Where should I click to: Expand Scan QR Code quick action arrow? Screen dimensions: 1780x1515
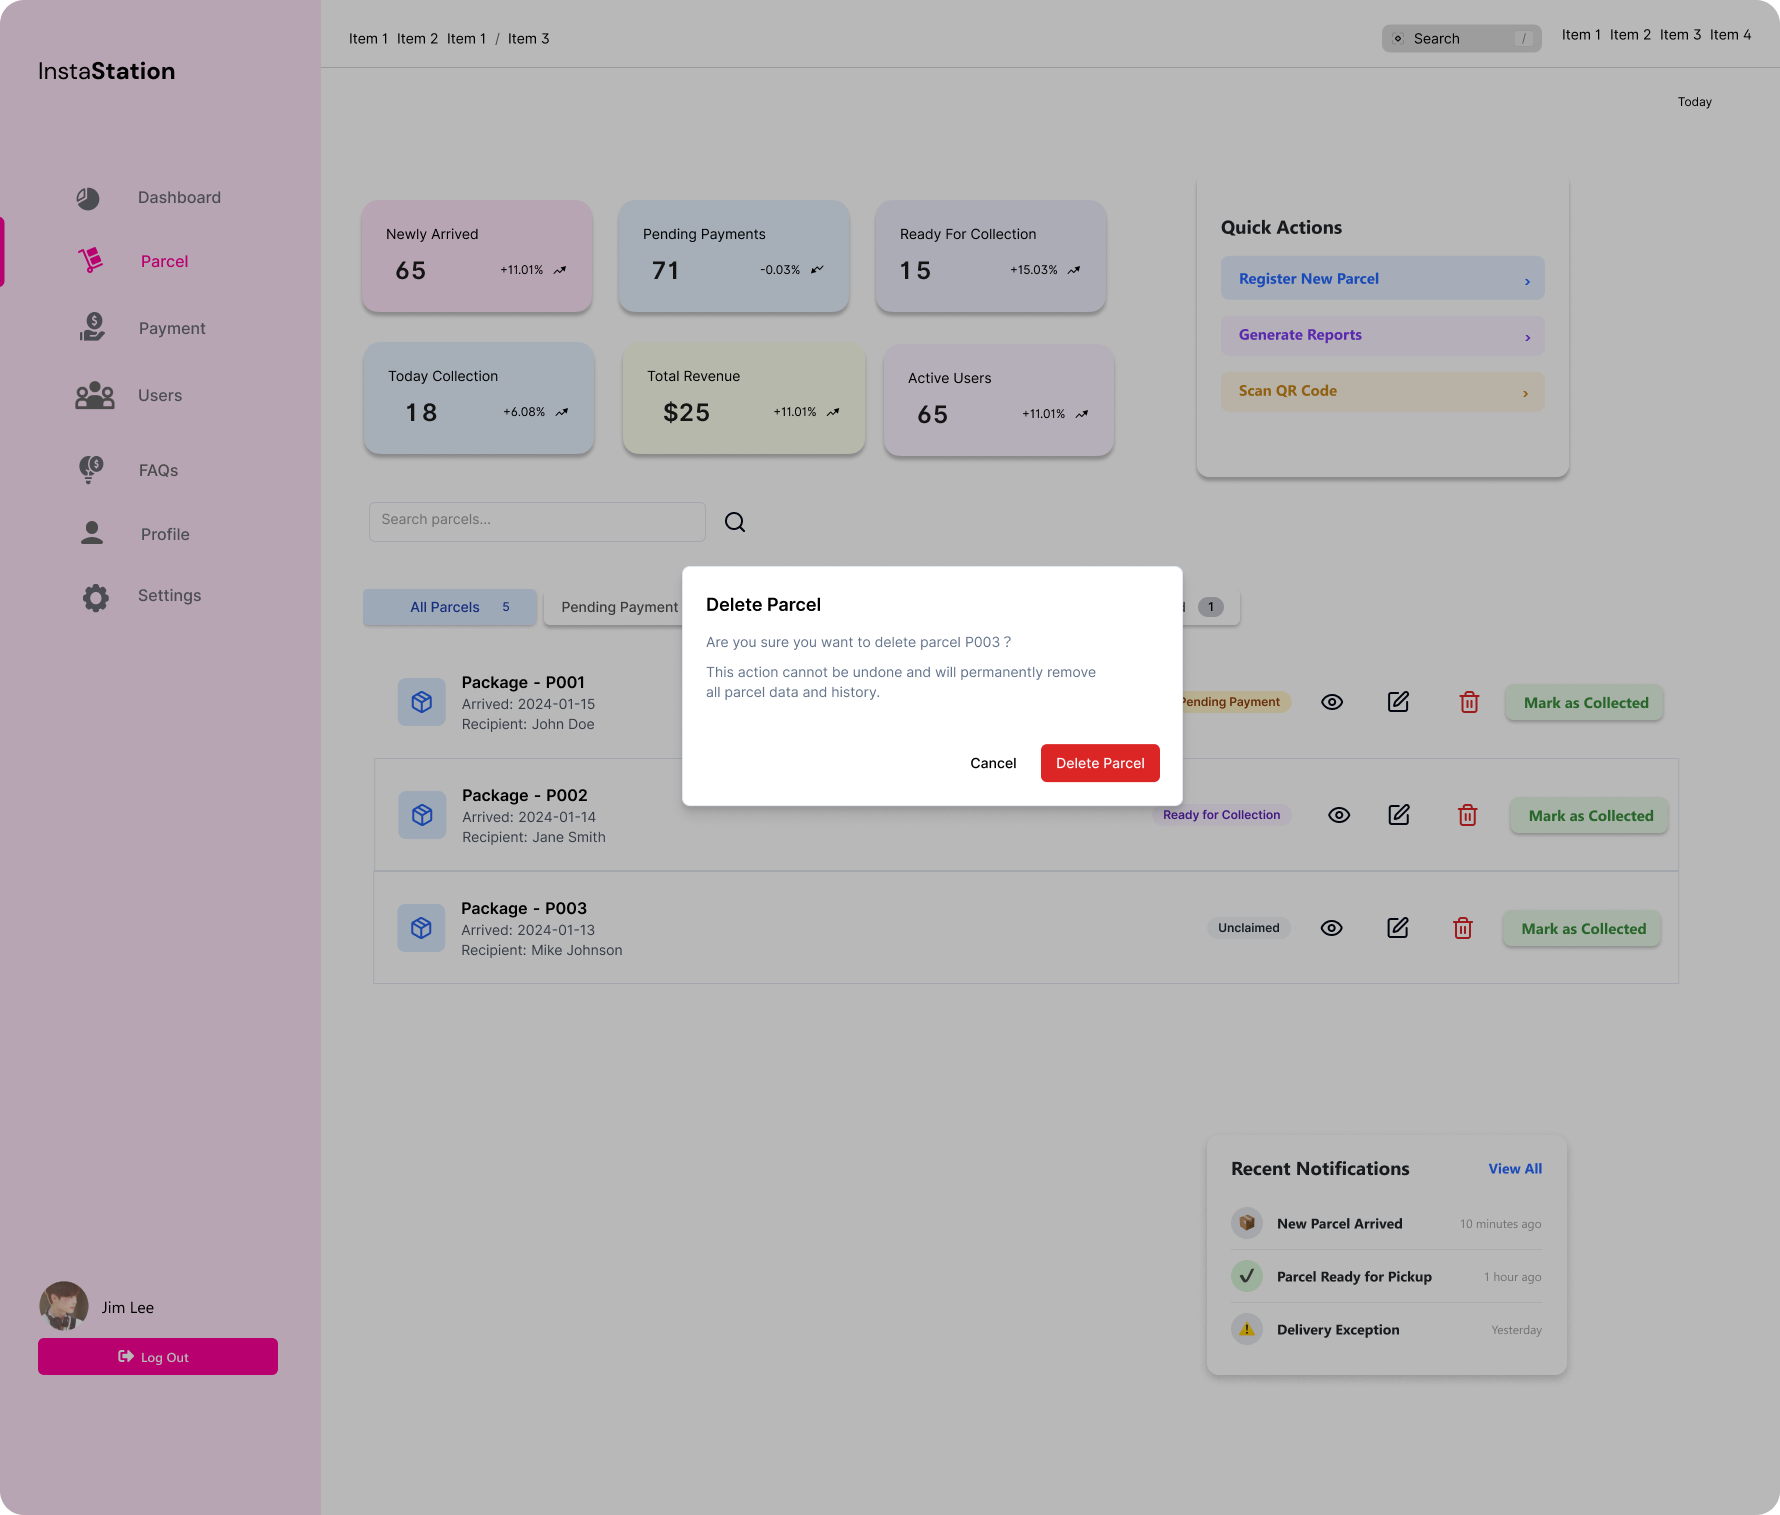1524,393
